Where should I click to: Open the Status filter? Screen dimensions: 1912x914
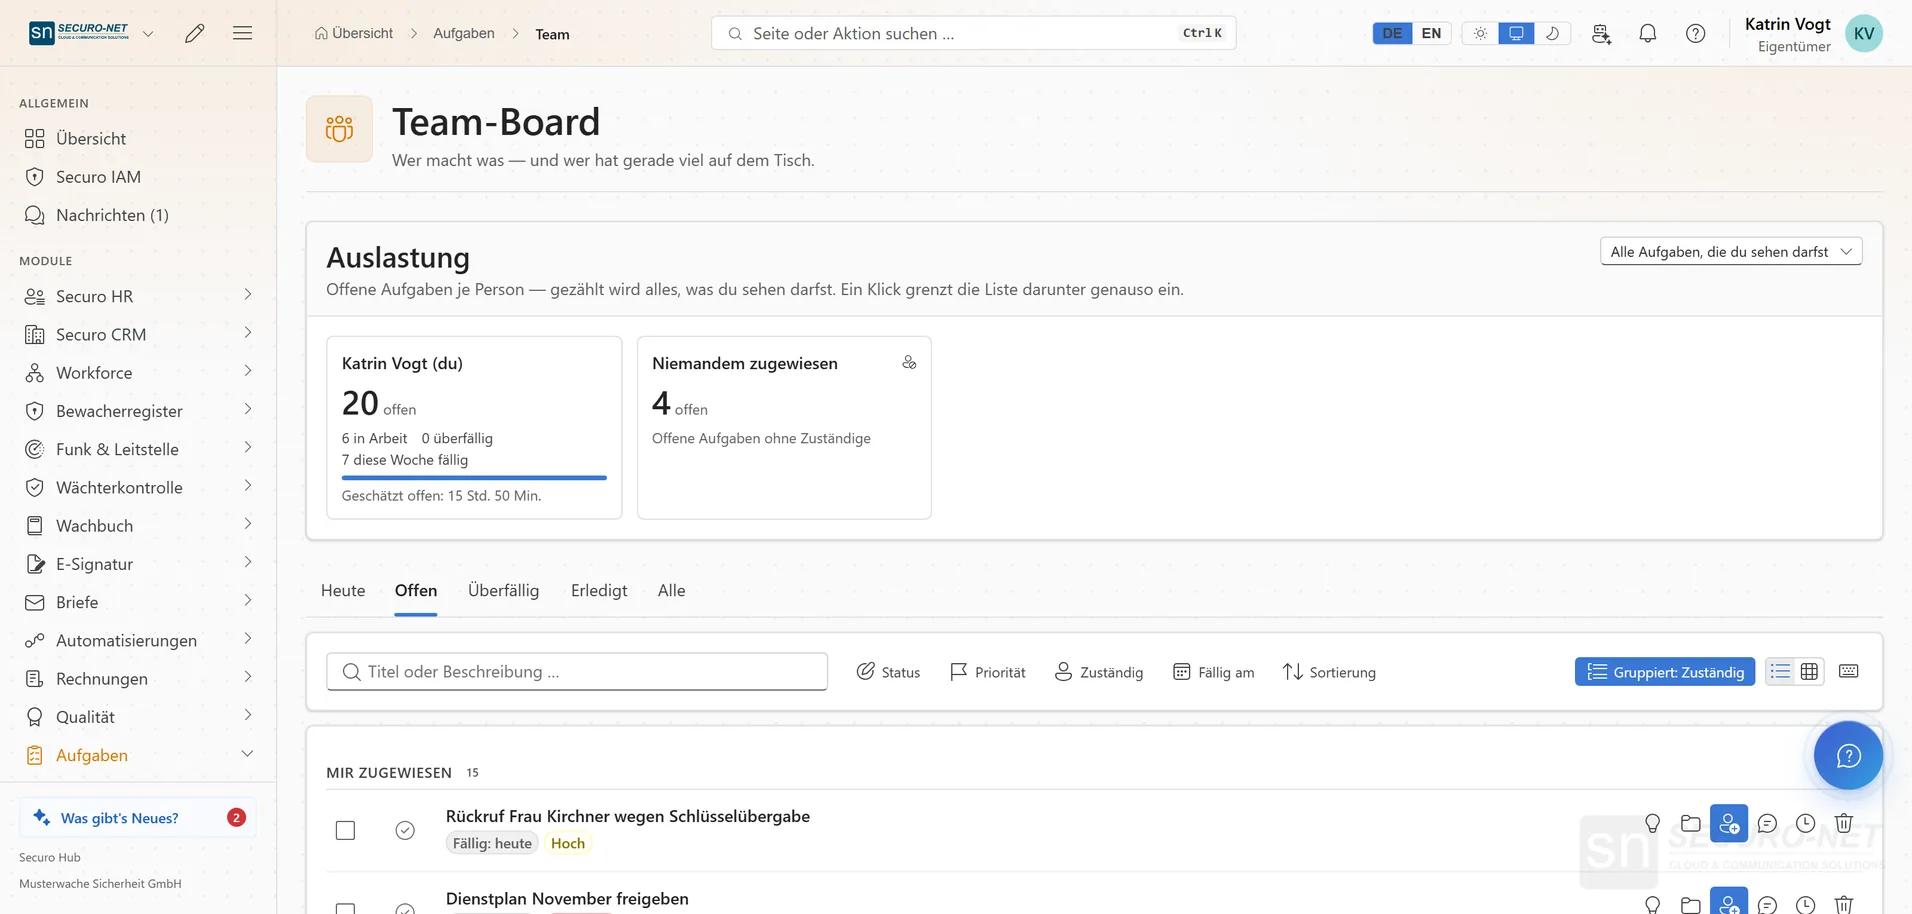888,672
